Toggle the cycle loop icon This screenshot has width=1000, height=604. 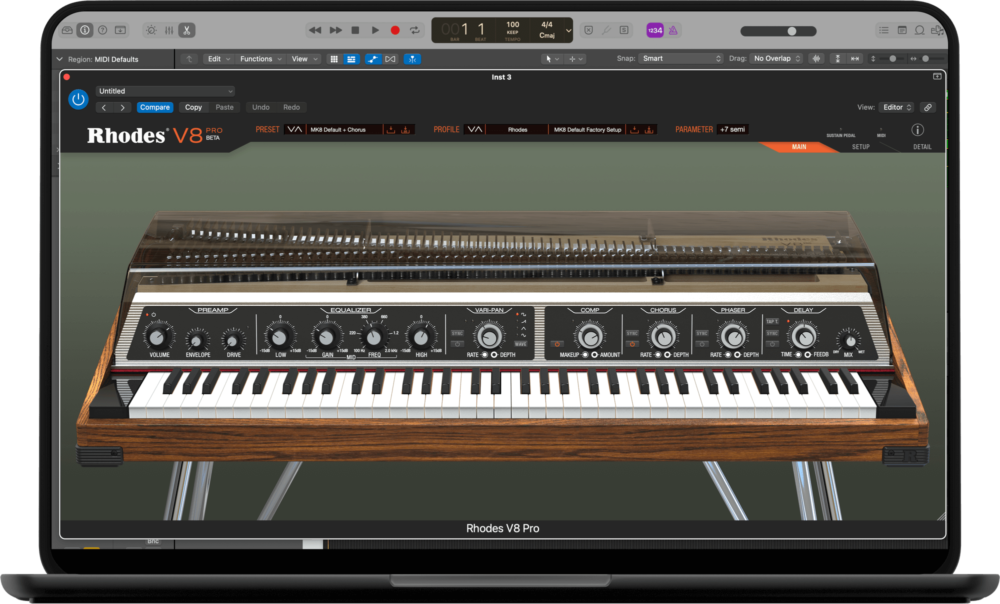(x=415, y=30)
